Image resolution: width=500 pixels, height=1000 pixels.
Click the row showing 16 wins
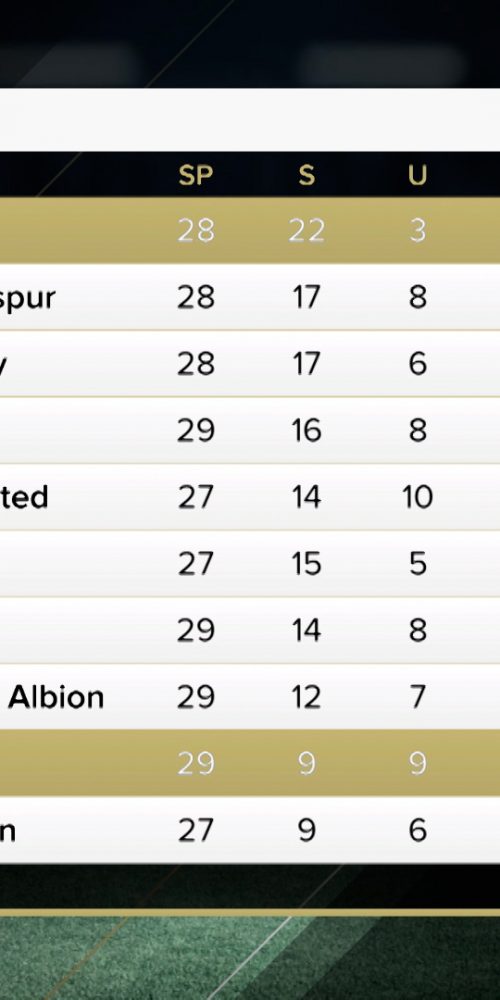250,430
